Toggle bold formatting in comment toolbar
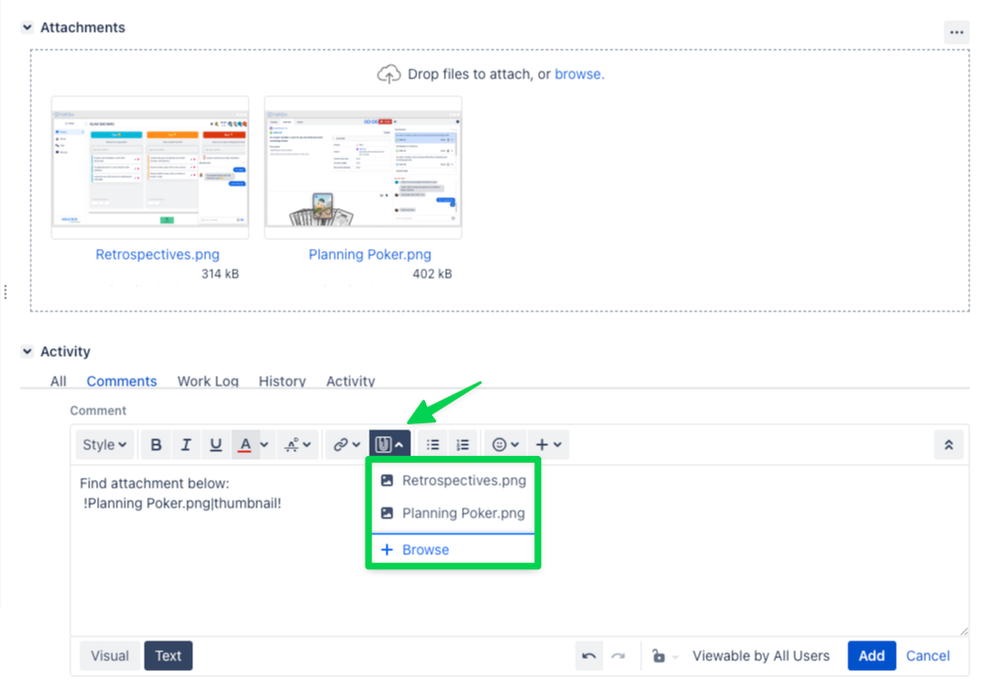The image size is (999, 697). [x=156, y=445]
